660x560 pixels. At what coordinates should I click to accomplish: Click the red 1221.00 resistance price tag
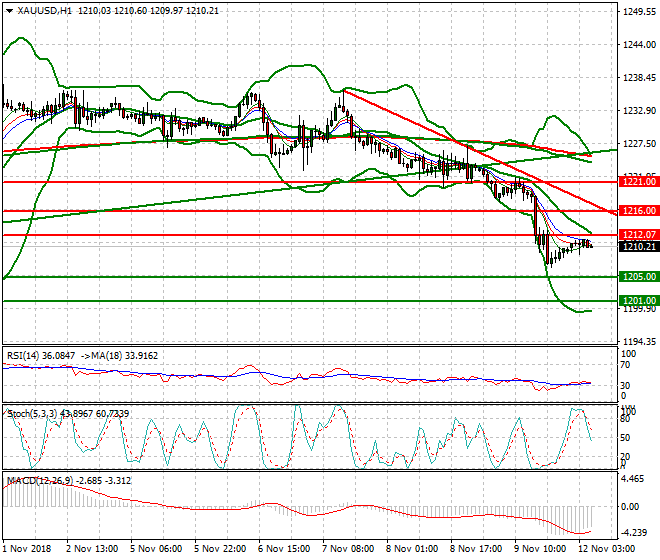(638, 182)
